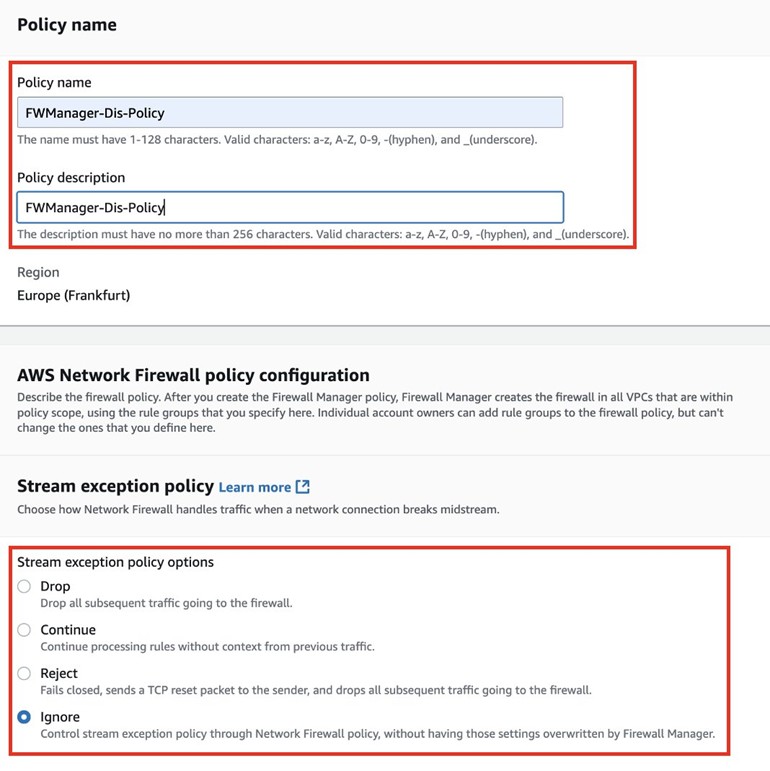
Task: Click the Stream exception policy heading
Action: pyautogui.click(x=115, y=486)
